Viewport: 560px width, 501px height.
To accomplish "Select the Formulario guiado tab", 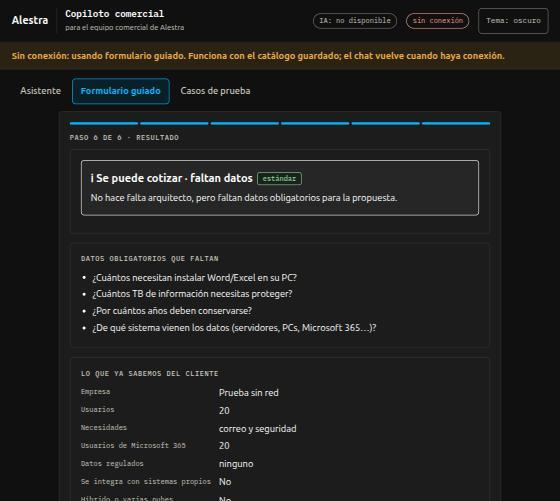I will click(121, 91).
